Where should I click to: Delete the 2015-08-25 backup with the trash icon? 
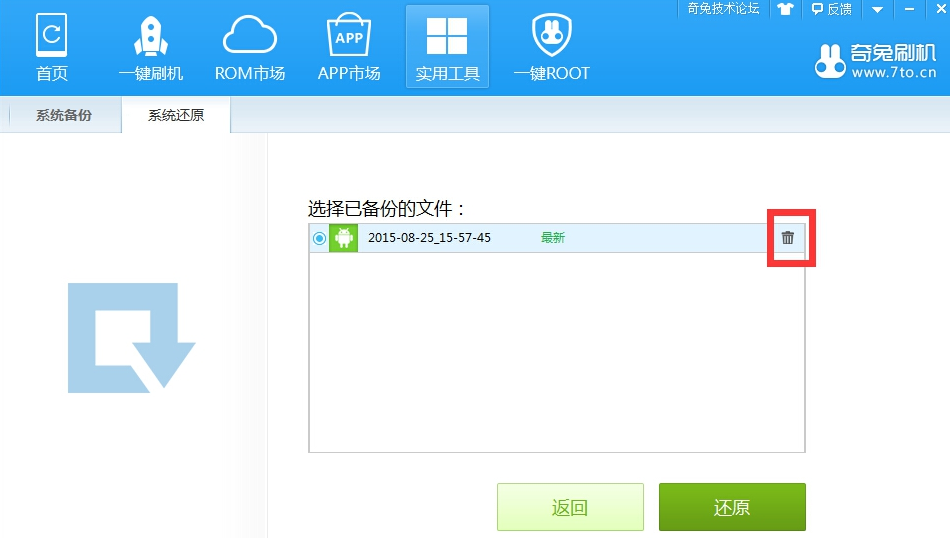pos(788,237)
